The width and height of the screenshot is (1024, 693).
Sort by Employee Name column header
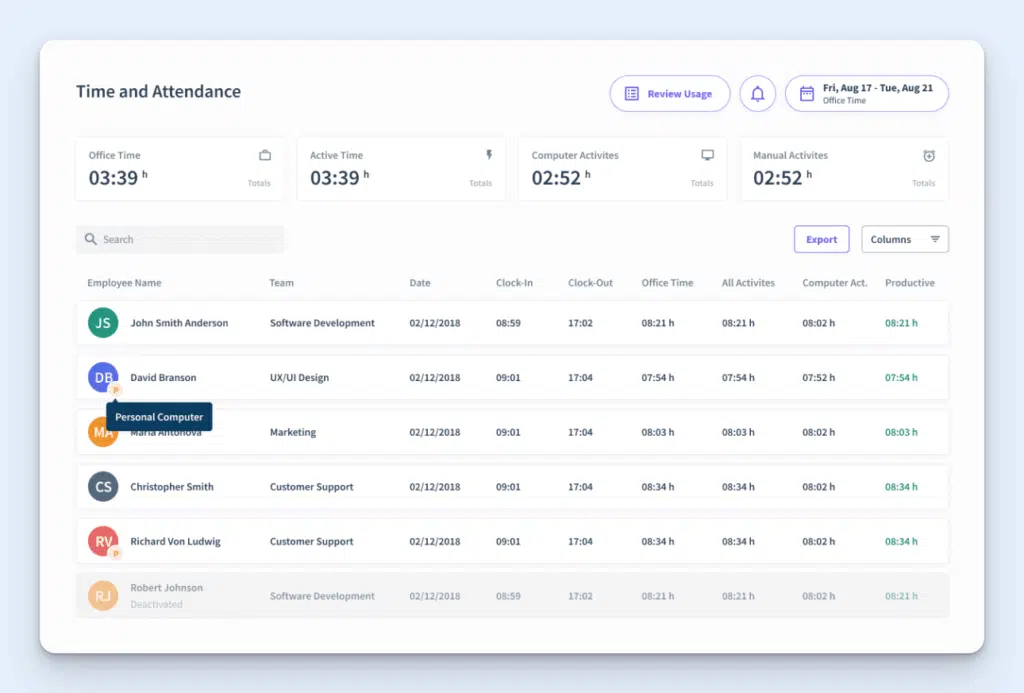(124, 283)
